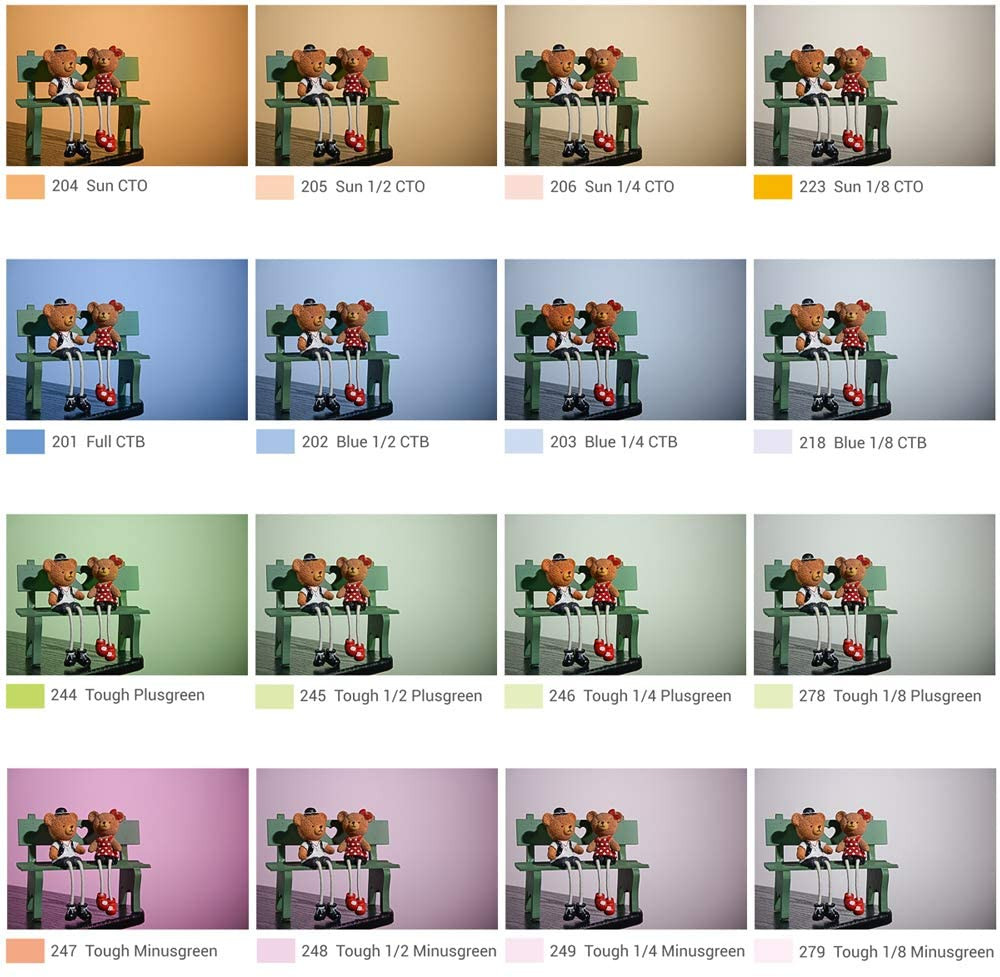The image size is (1000, 977).
Task: Pick the 244 Tough Plusgreen swatch
Action: coord(26,696)
